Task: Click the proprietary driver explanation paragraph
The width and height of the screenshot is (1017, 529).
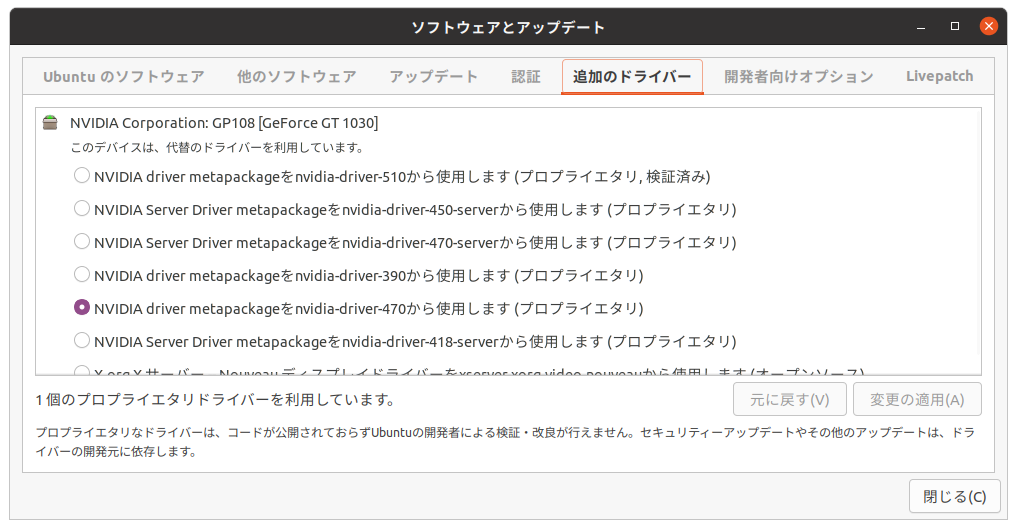Action: (505, 442)
